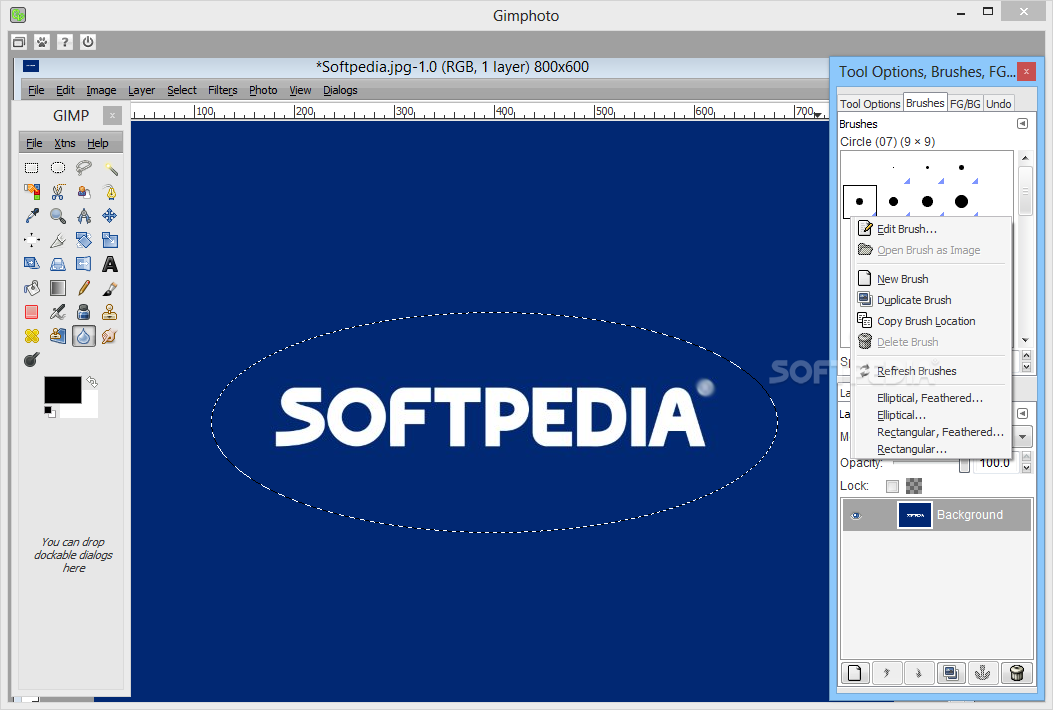Open the Filters menu

coord(222,90)
